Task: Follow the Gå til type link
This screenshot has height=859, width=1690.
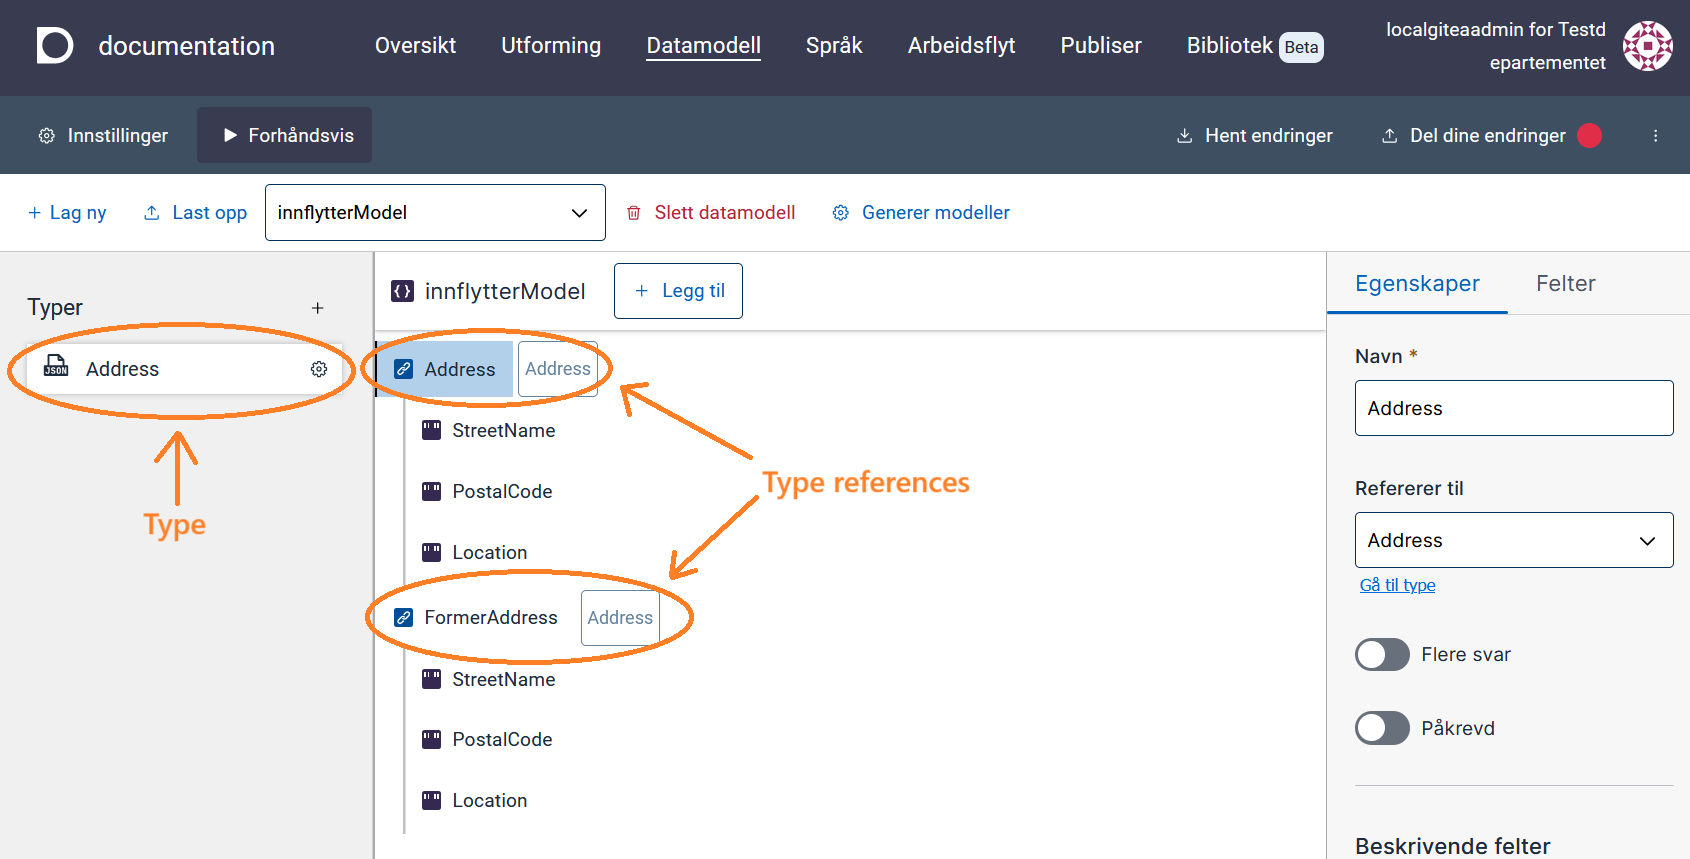Action: 1397,585
